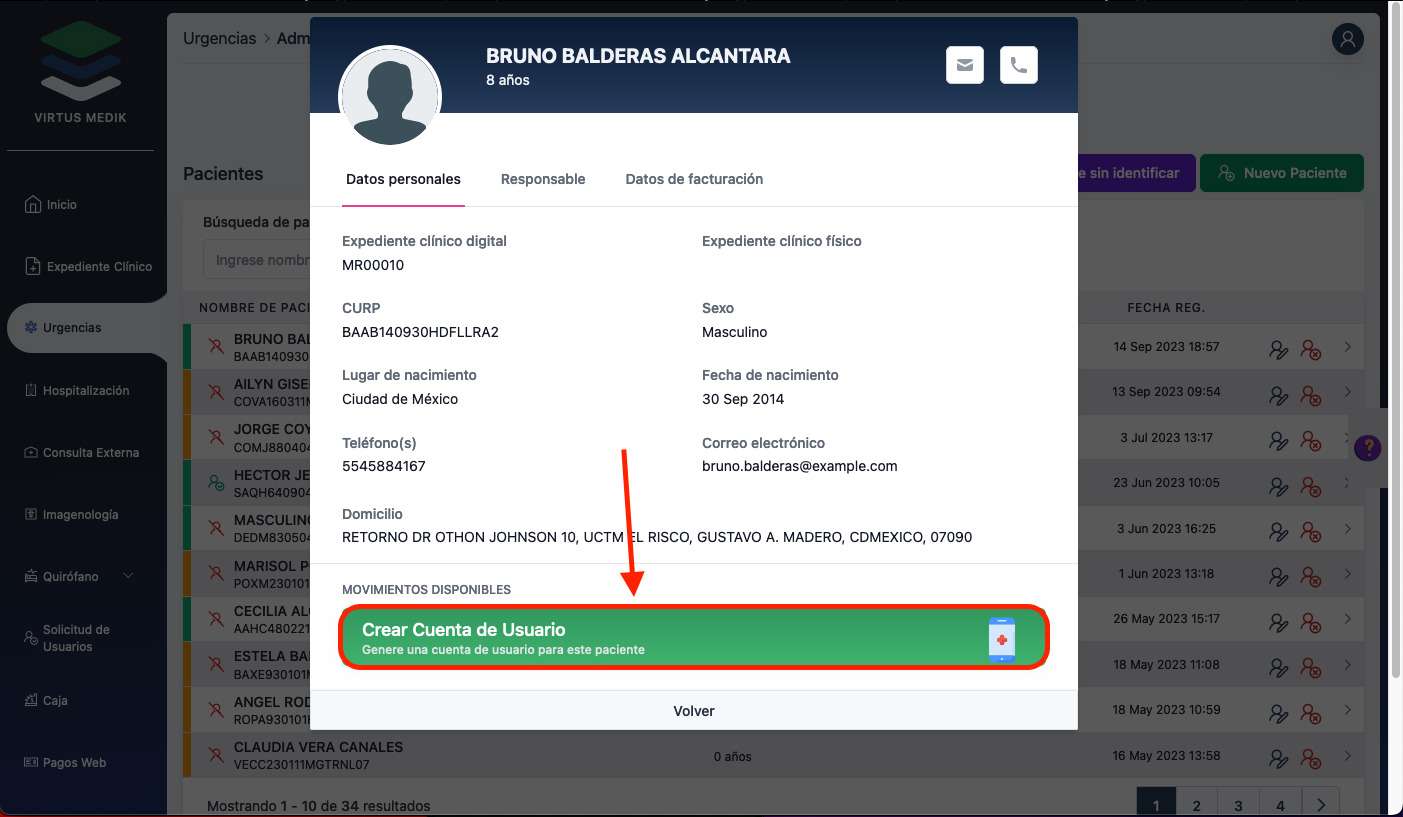Click the Nuevo Paciente button
This screenshot has width=1403, height=817.
point(1281,173)
